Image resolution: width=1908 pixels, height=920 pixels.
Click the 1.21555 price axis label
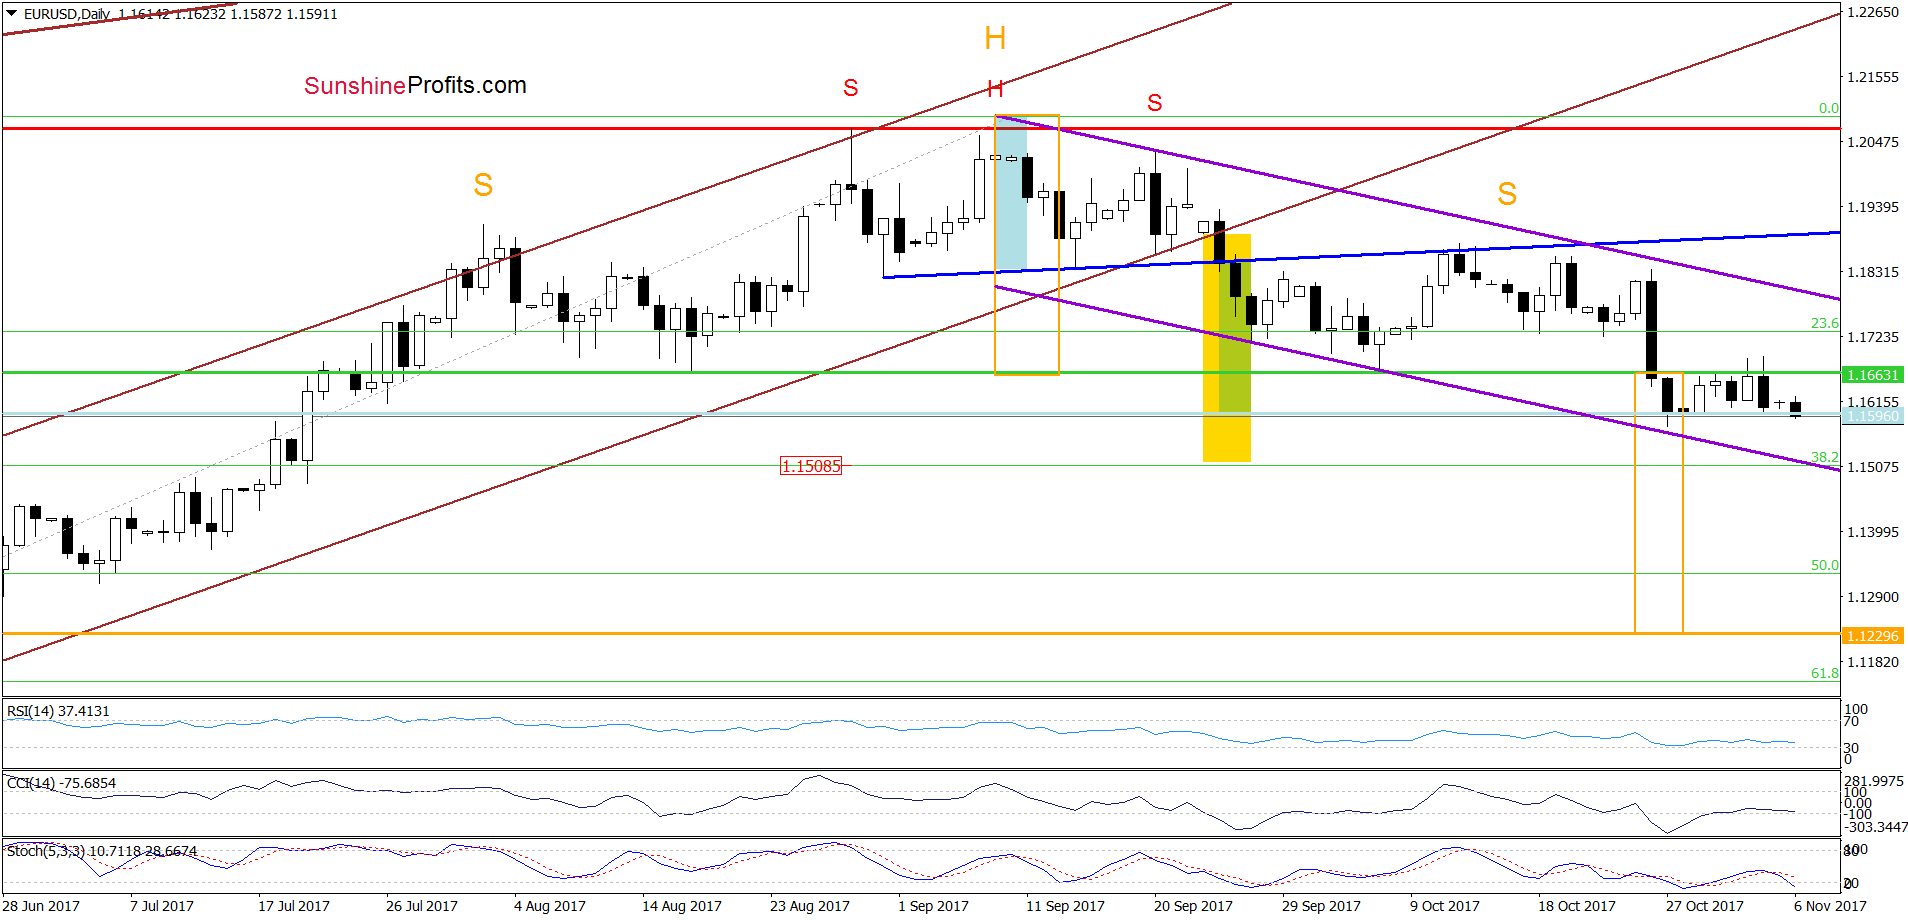1872,77
